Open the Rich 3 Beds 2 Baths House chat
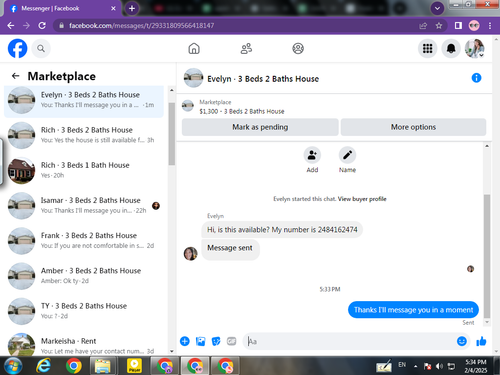This screenshot has width=500, height=375. (x=84, y=135)
